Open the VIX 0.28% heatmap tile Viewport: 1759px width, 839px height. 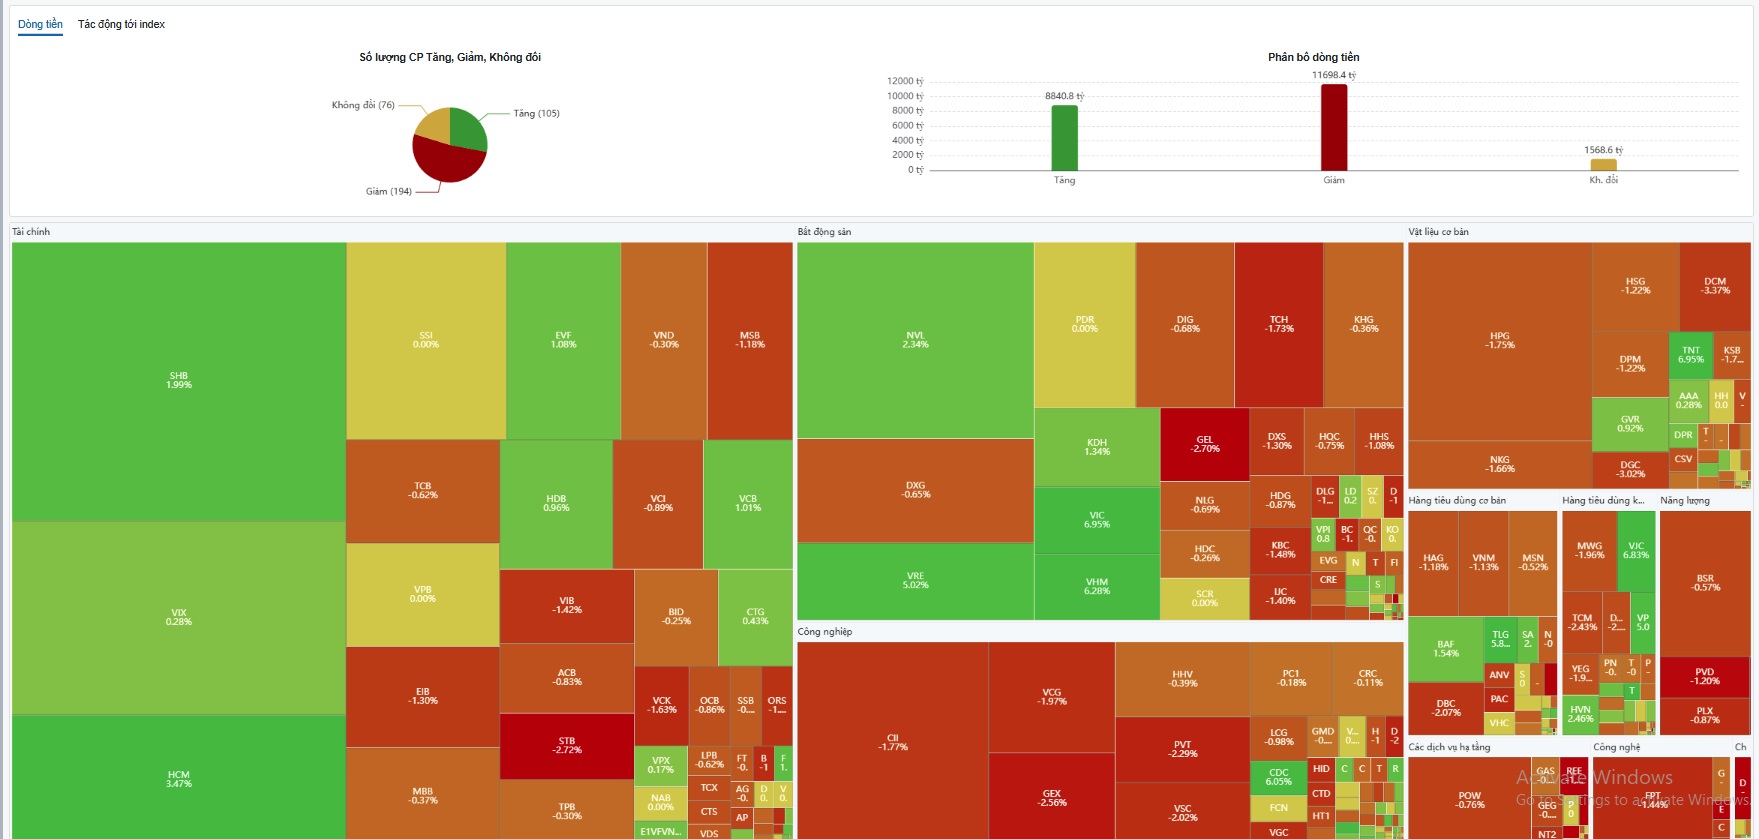(x=179, y=617)
